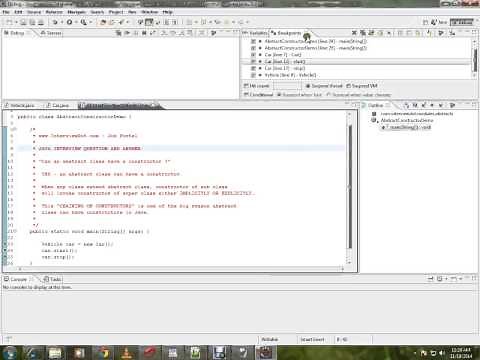Image resolution: width=480 pixels, height=360 pixels.
Task: Toggle the AbstractConstructorDemo line 25 breakpoint checkbox
Action: 253,48
